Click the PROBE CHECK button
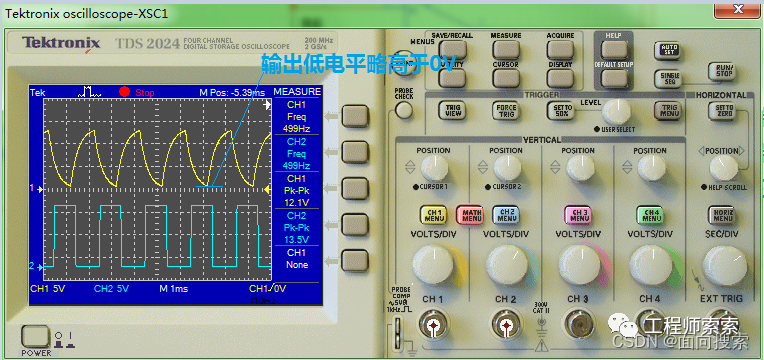Screen dimensions: 764x360 pos(403,110)
